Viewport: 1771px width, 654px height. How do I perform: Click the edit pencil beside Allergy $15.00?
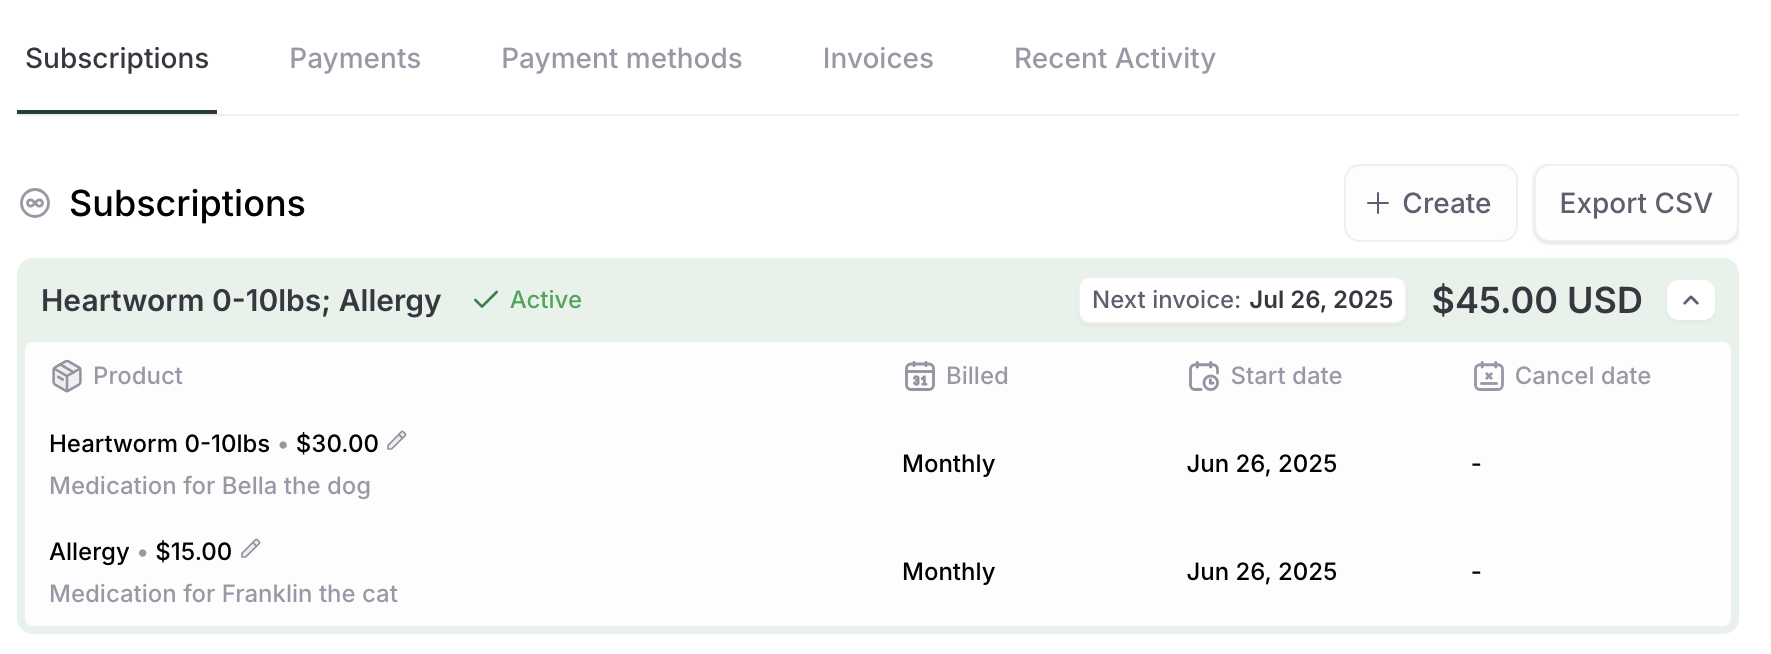point(251,549)
